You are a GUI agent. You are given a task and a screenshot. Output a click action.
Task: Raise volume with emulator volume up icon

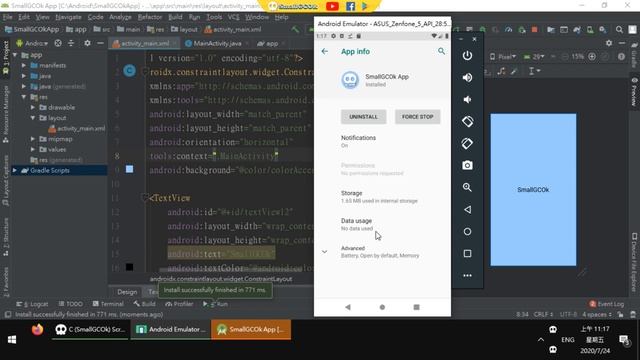pos(467,77)
